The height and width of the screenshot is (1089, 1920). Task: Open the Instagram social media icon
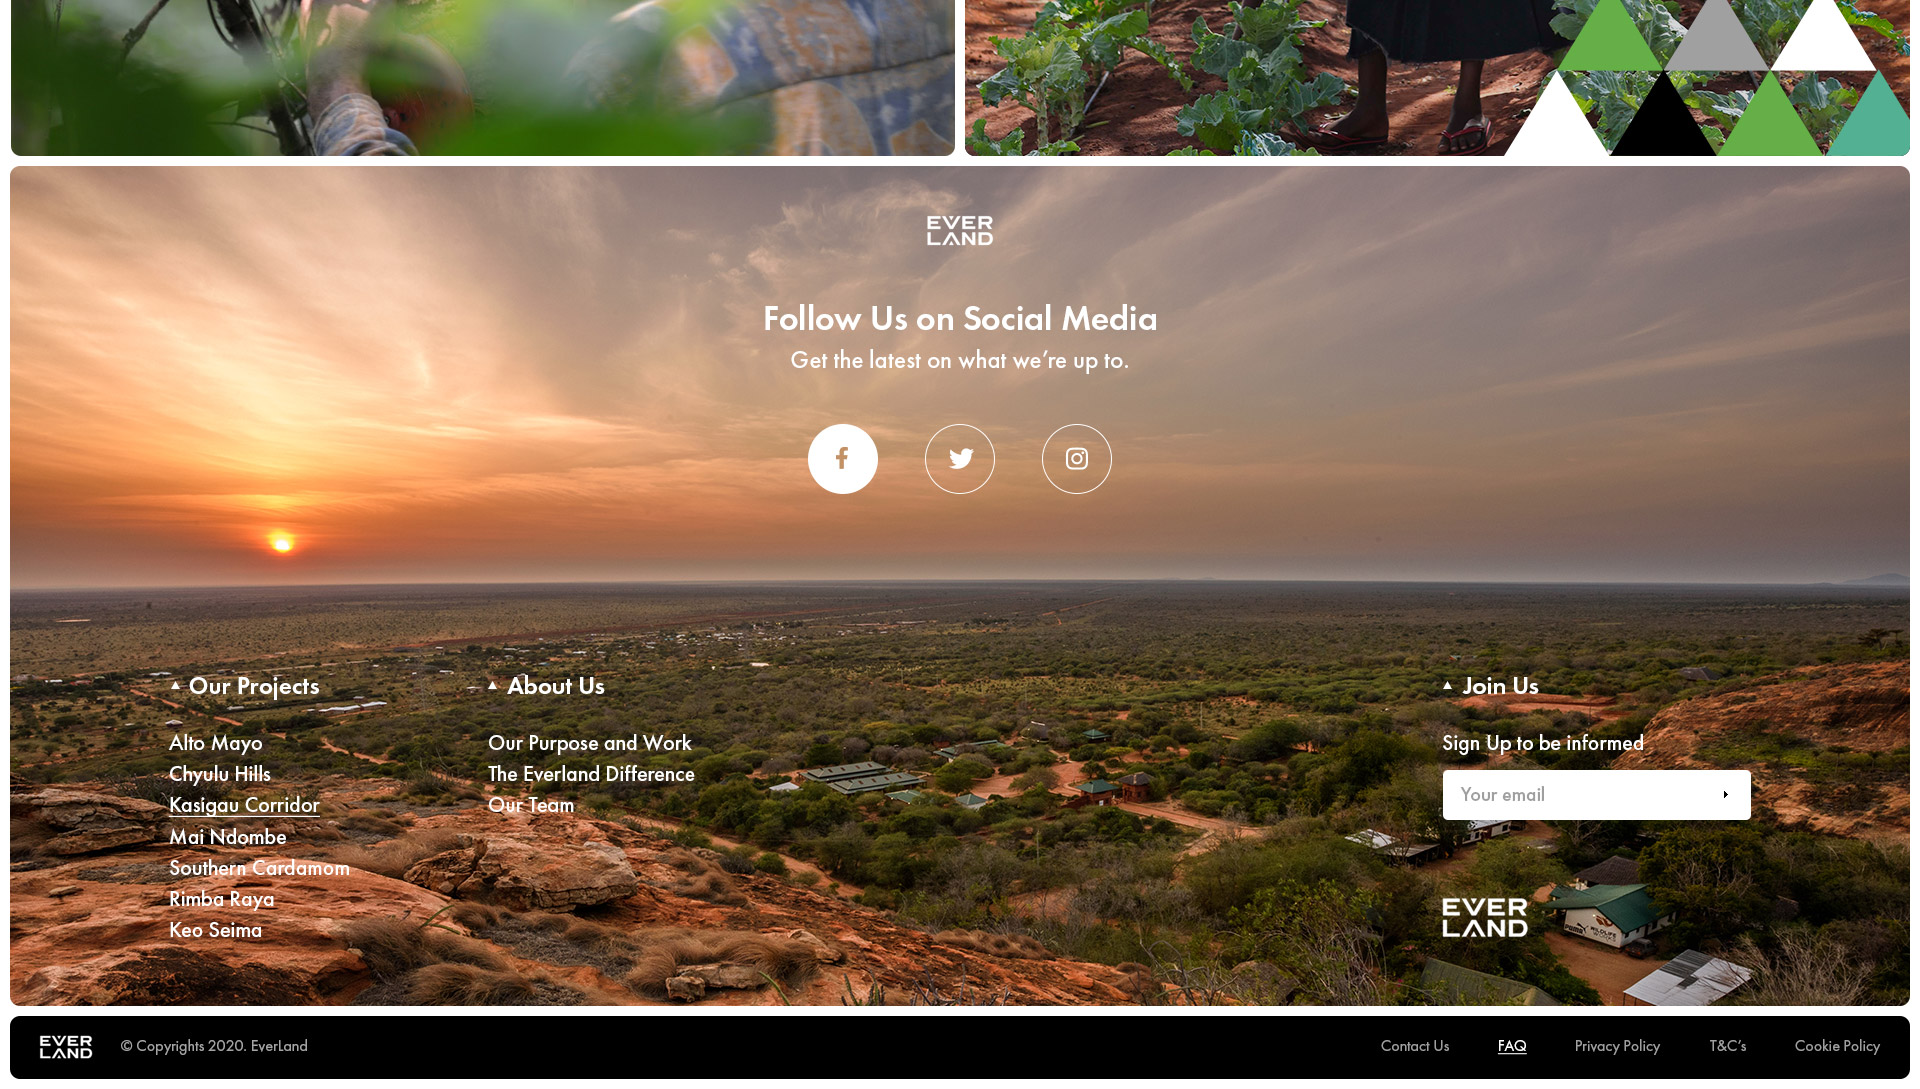pyautogui.click(x=1077, y=459)
